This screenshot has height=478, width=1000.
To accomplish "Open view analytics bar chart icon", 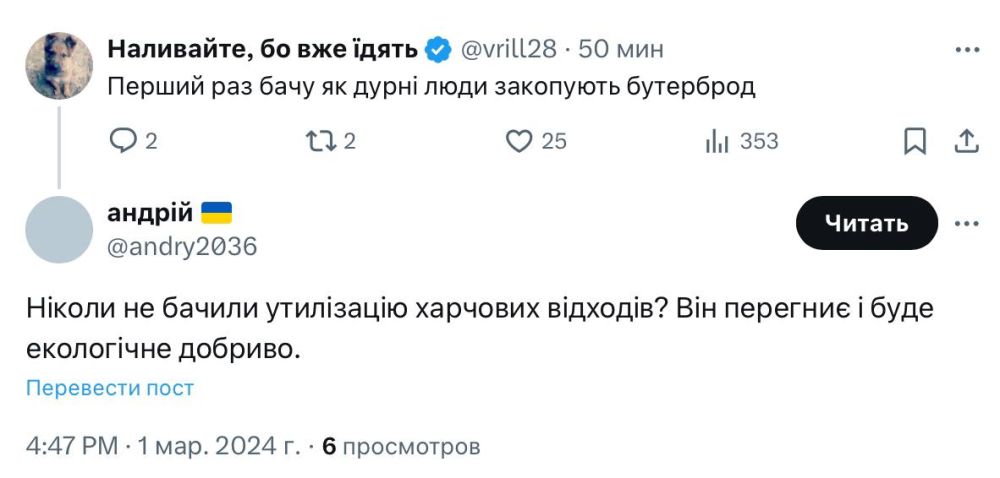I will click(x=716, y=142).
